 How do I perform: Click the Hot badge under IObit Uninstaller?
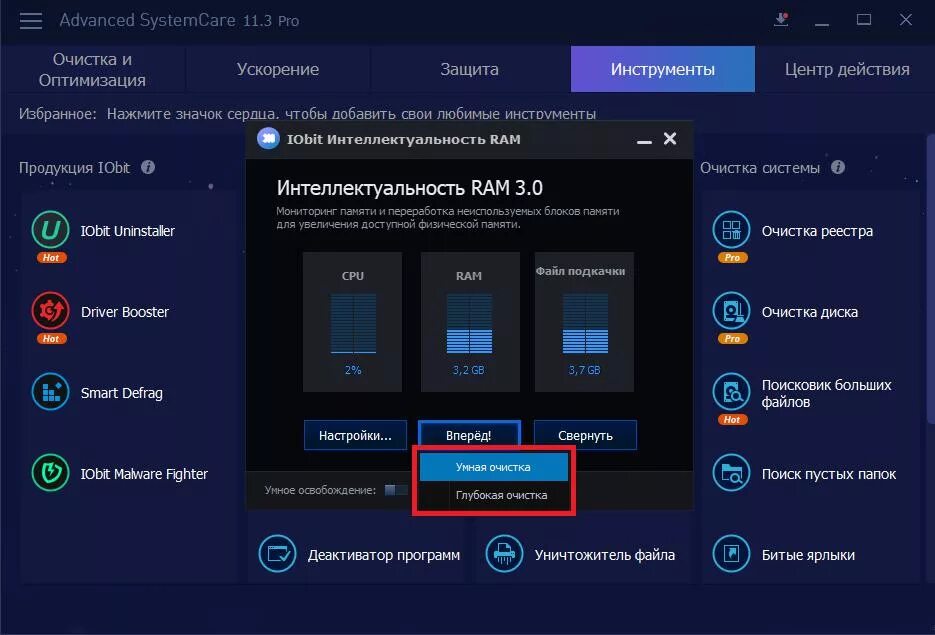click(x=51, y=258)
